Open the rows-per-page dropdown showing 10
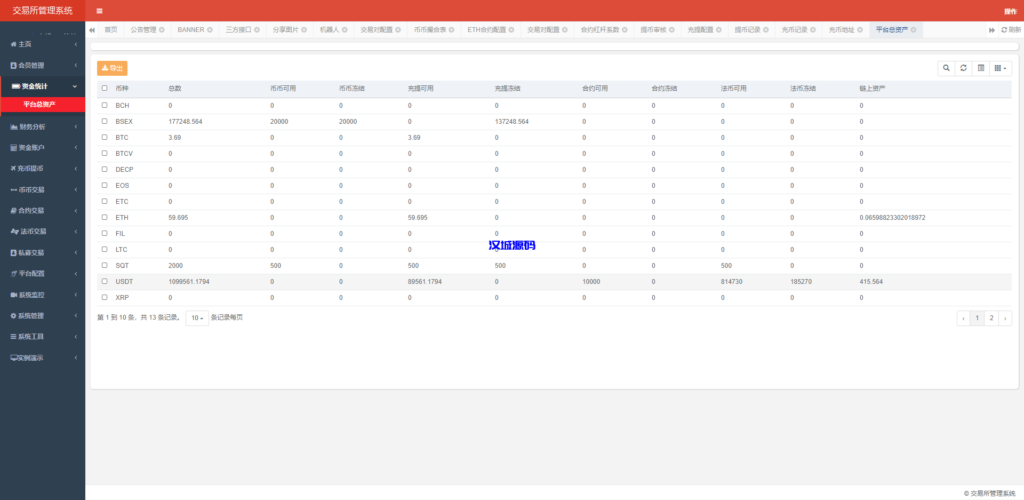The image size is (1024, 500). point(197,317)
